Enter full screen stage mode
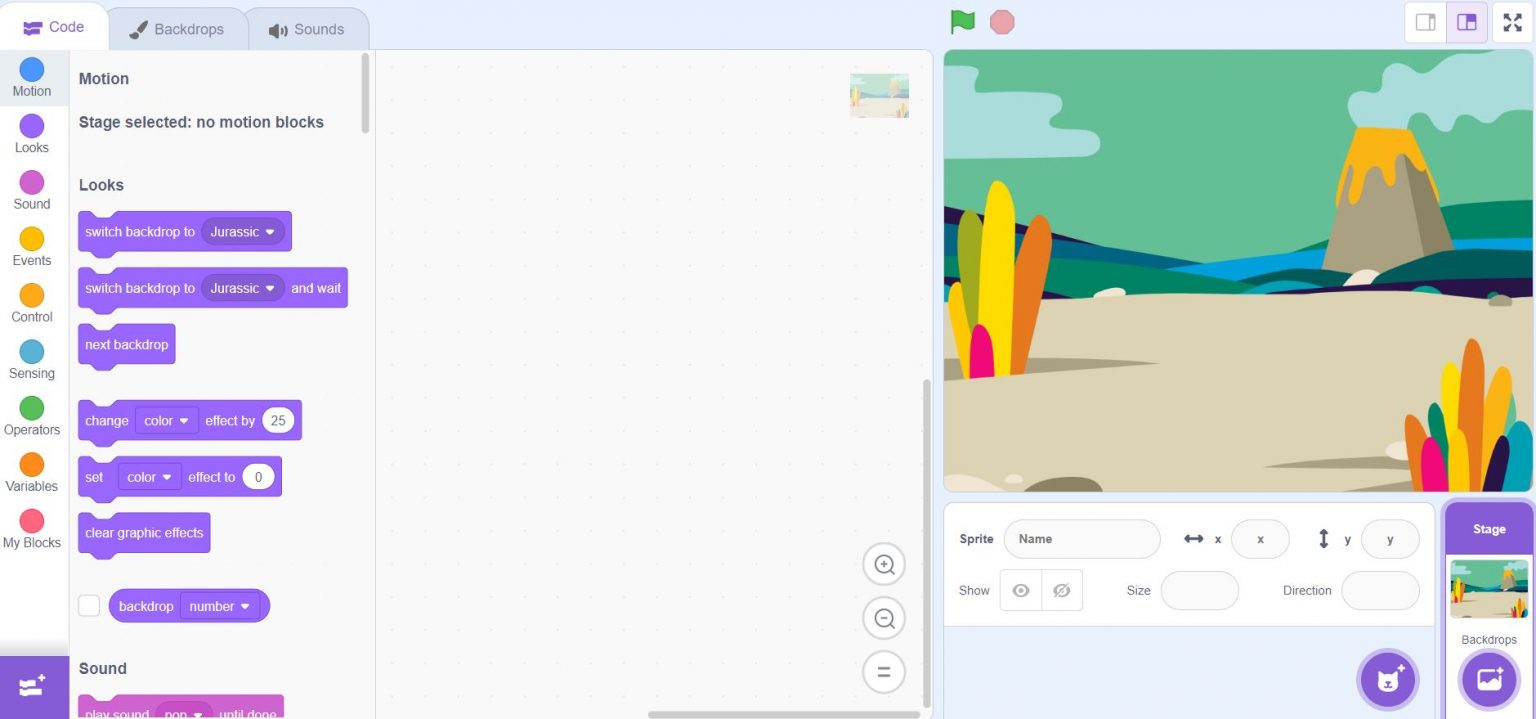The height and width of the screenshot is (719, 1536). click(x=1512, y=22)
